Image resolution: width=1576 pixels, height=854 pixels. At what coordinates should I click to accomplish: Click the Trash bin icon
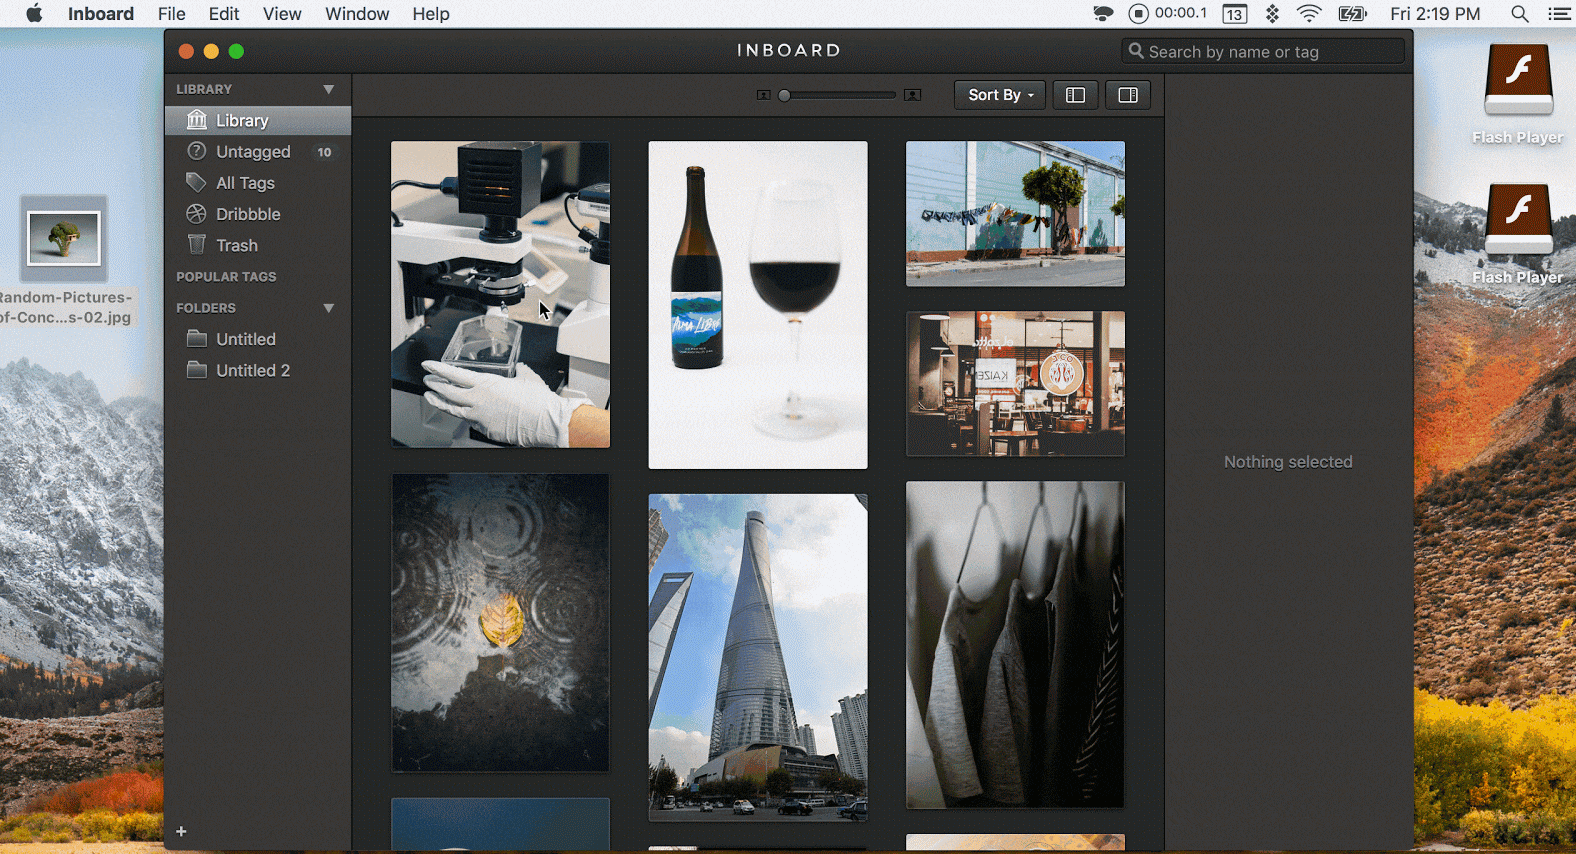tap(197, 244)
